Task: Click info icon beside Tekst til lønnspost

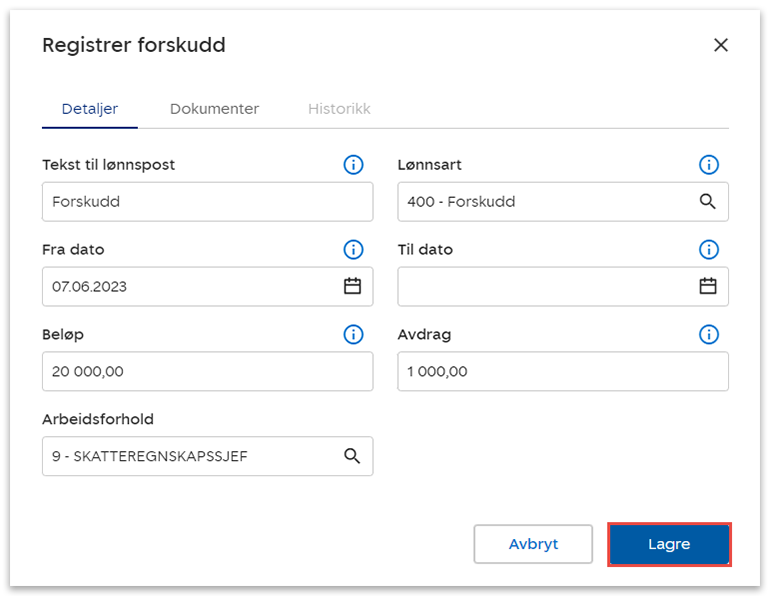Action: 353,165
